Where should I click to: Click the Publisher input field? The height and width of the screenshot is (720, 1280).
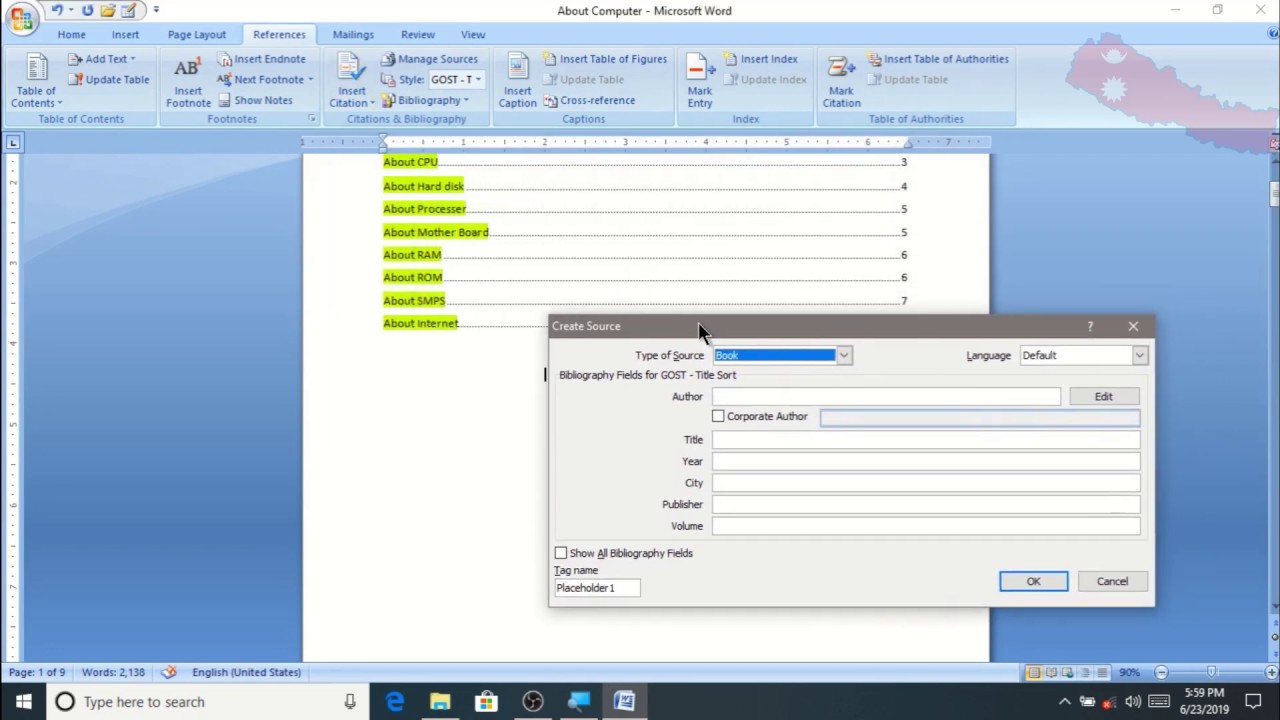click(x=926, y=505)
